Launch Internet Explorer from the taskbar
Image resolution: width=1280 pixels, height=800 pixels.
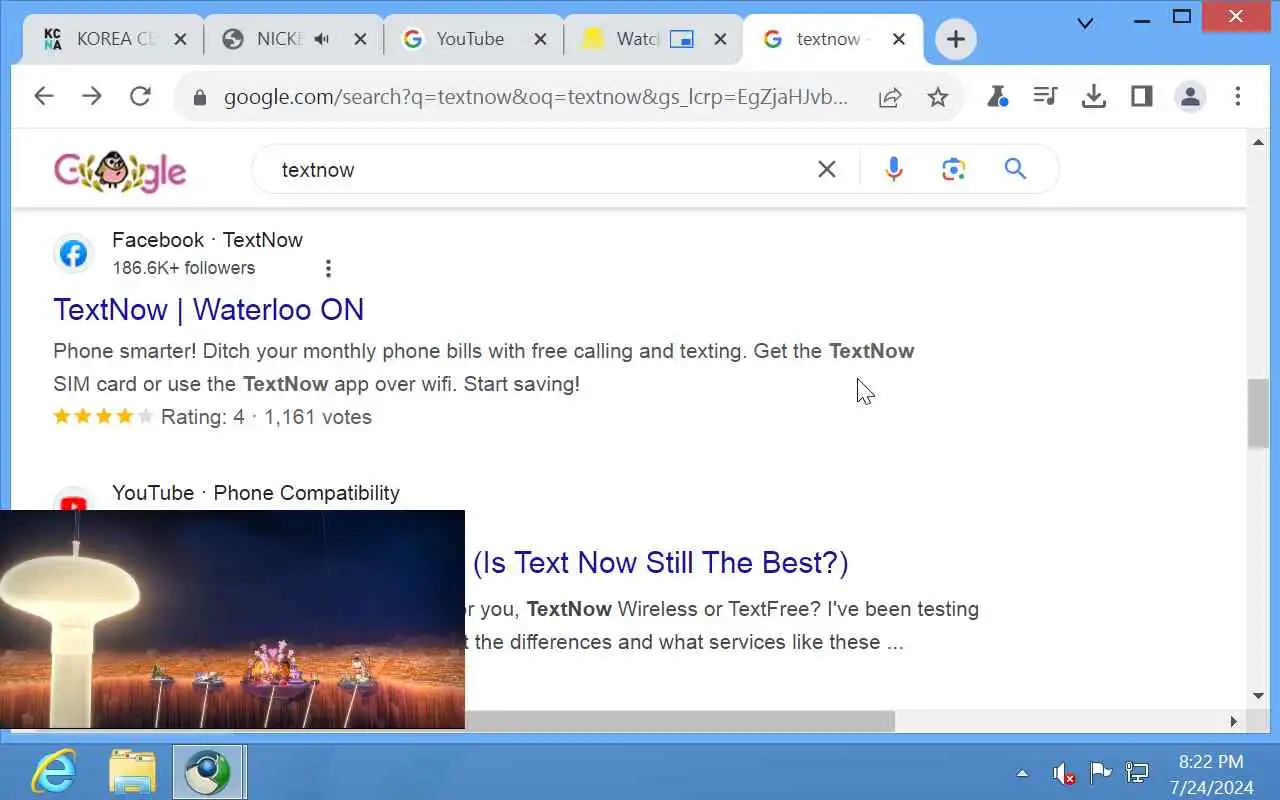53,773
